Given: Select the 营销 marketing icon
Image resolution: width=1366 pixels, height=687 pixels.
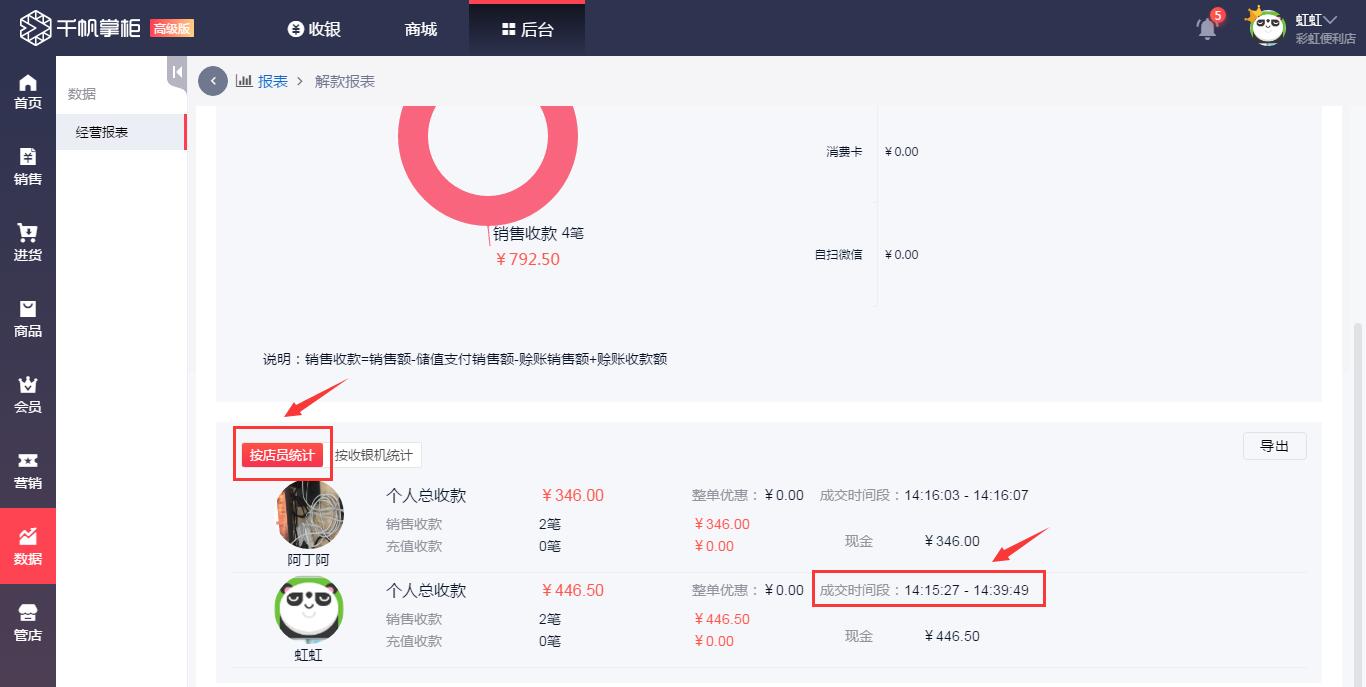Looking at the screenshot, I should 27,469.
